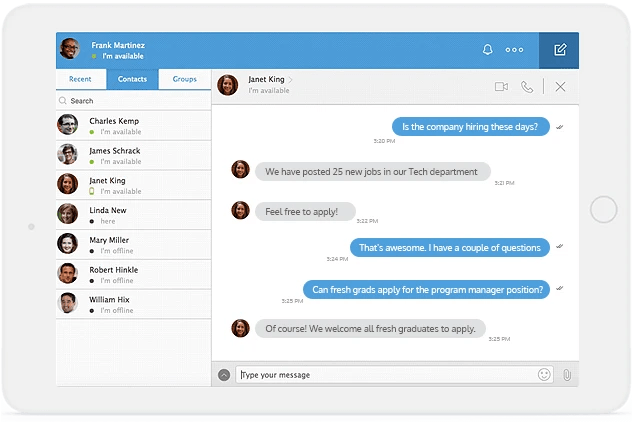Click the Type your message field

(385, 375)
